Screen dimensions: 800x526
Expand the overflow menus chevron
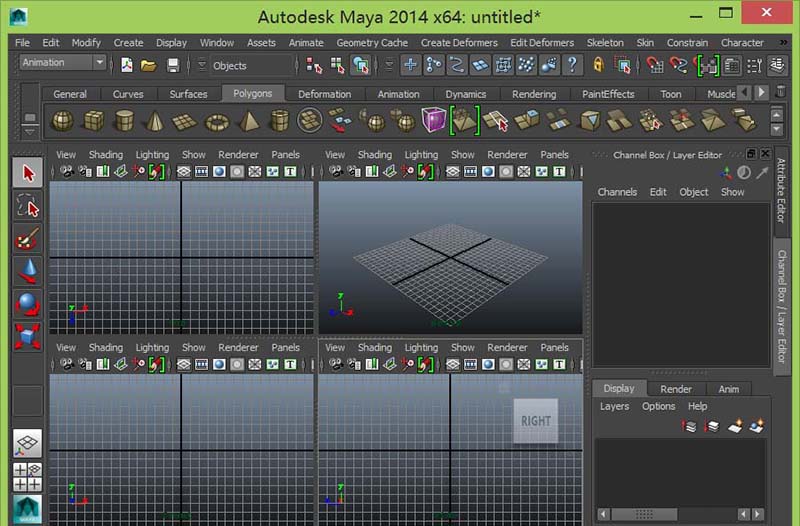(783, 42)
